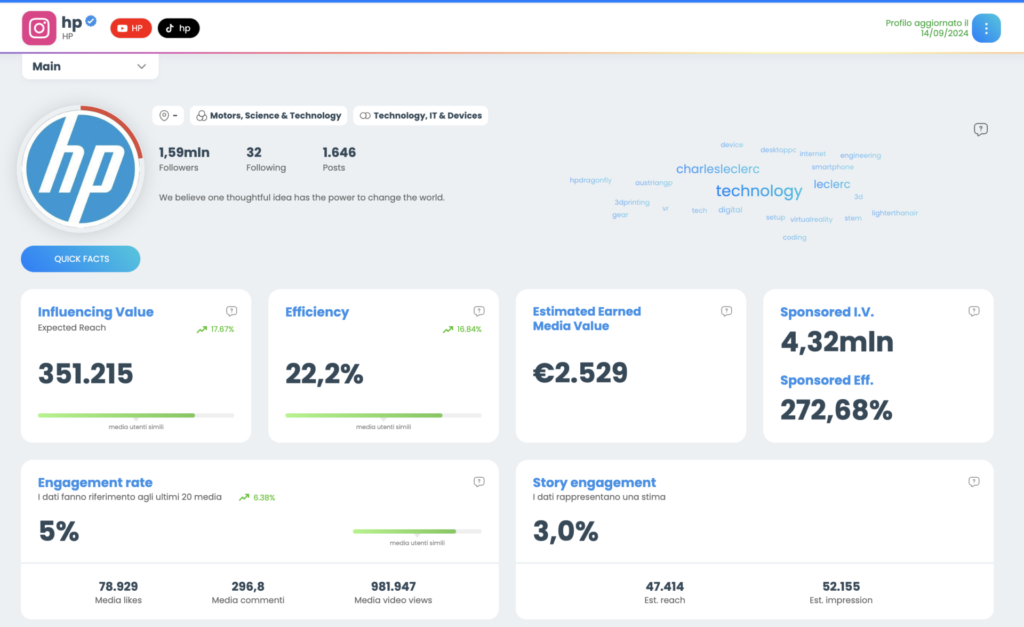Open help icon beside the word cloud

click(x=980, y=129)
